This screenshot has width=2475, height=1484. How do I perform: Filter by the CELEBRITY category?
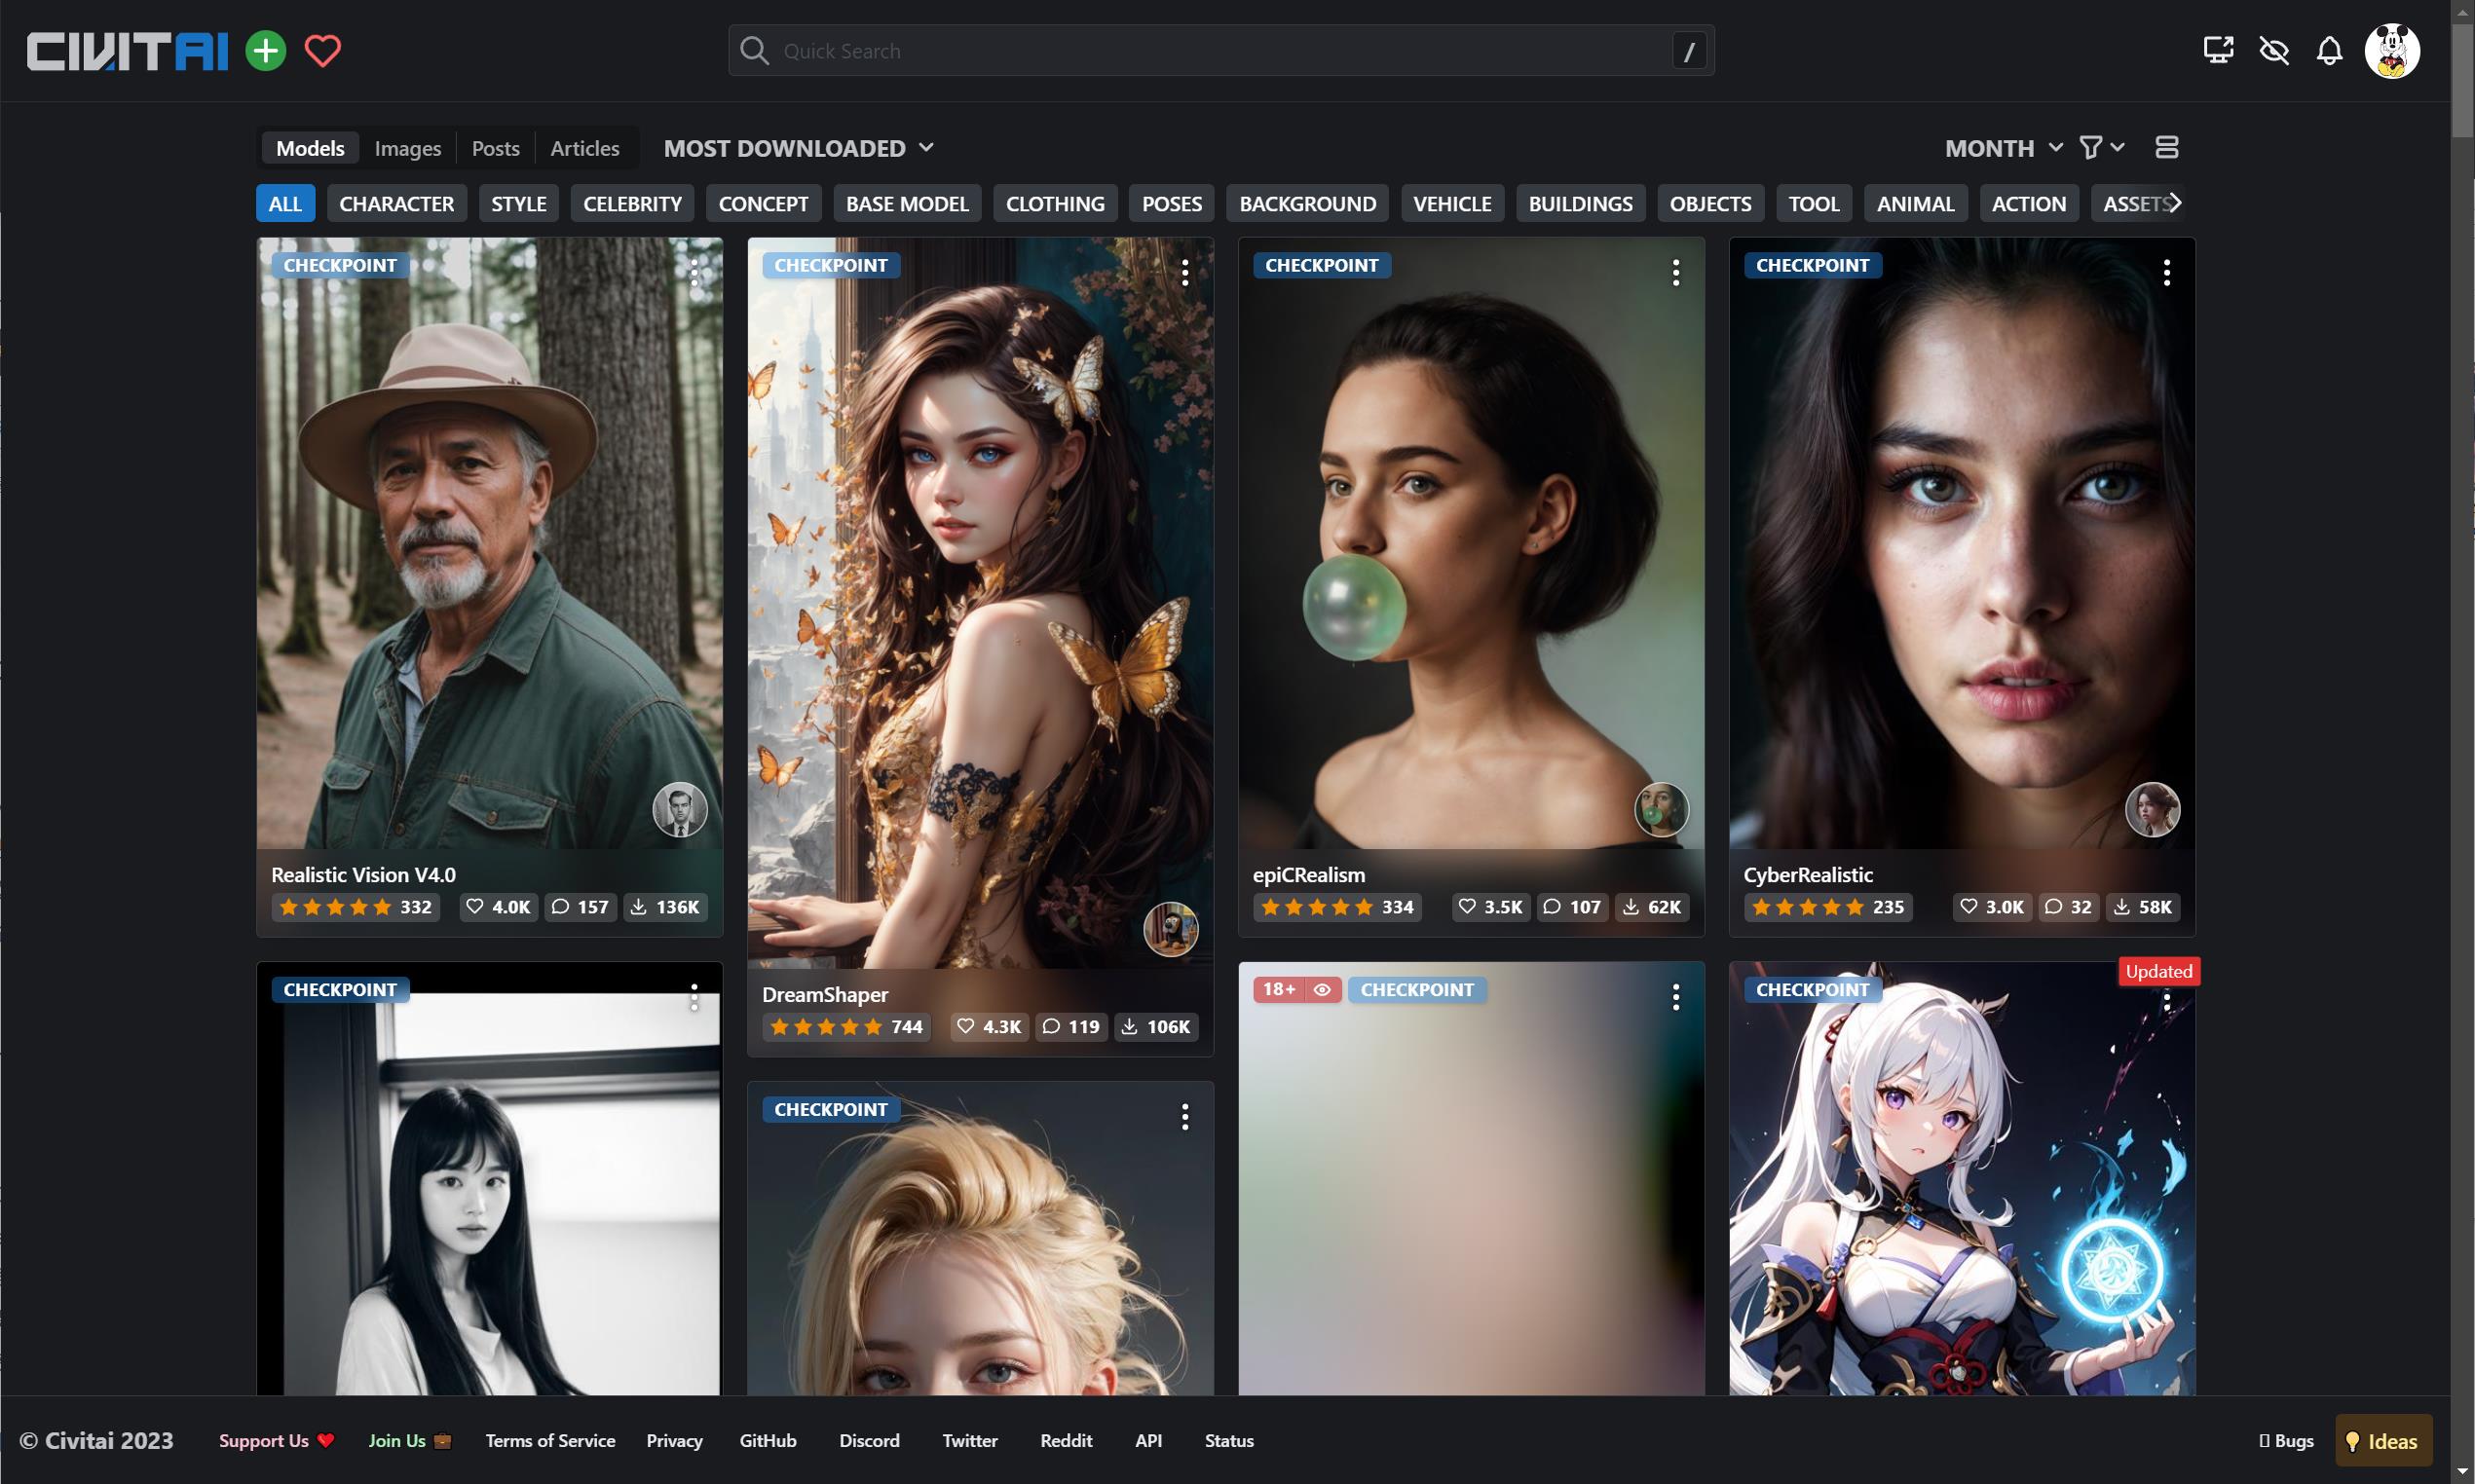coord(633,203)
